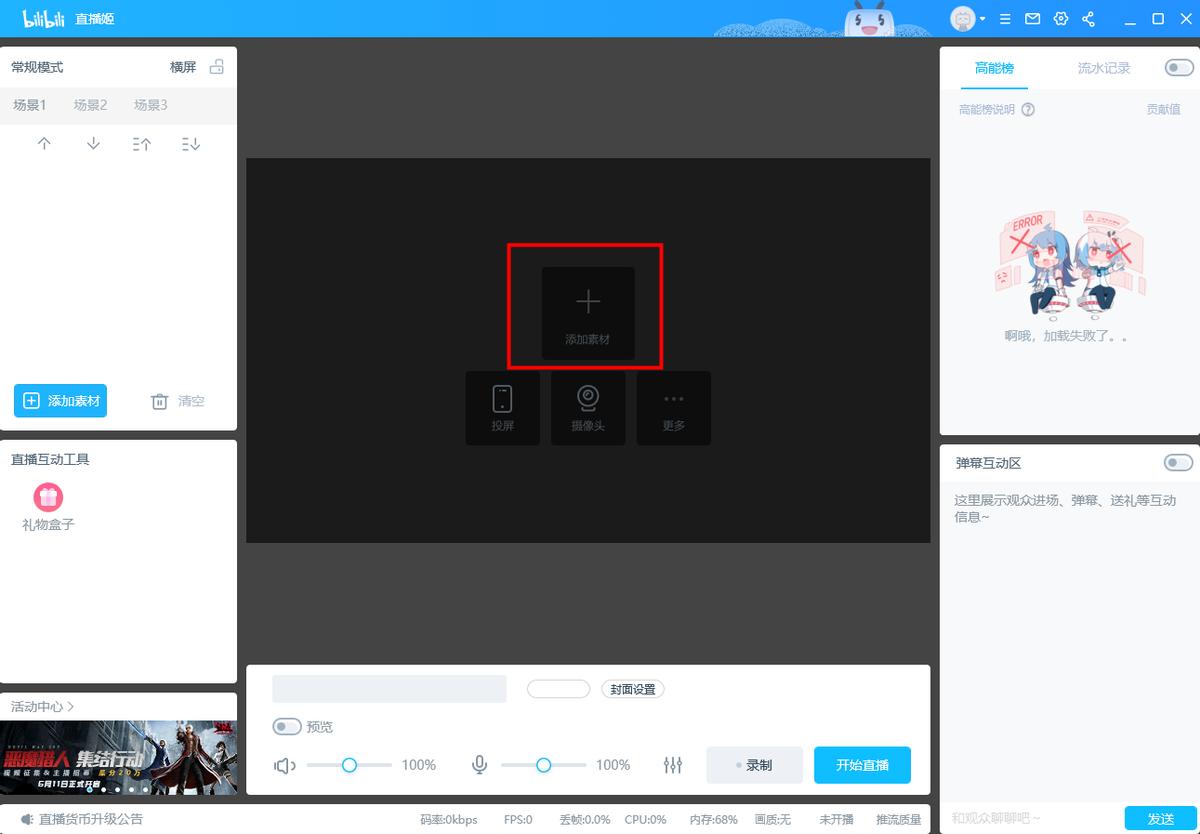Click the 清空 trash button
Image resolution: width=1200 pixels, height=834 pixels.
tap(177, 401)
